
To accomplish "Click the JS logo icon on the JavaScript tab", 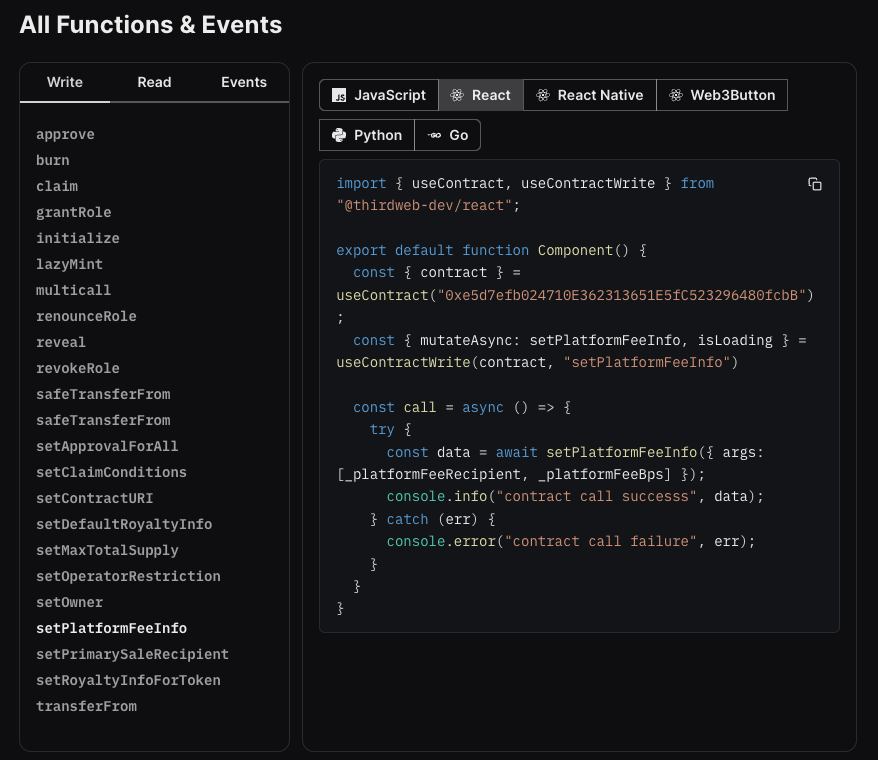I will coord(339,95).
